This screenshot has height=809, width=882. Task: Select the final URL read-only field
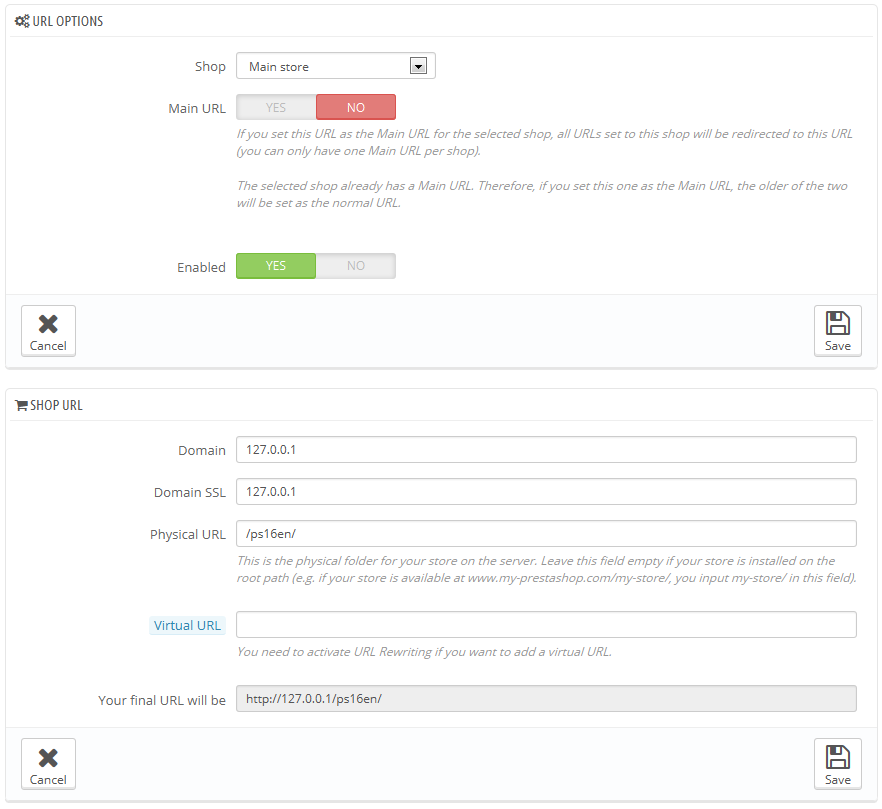click(x=546, y=699)
